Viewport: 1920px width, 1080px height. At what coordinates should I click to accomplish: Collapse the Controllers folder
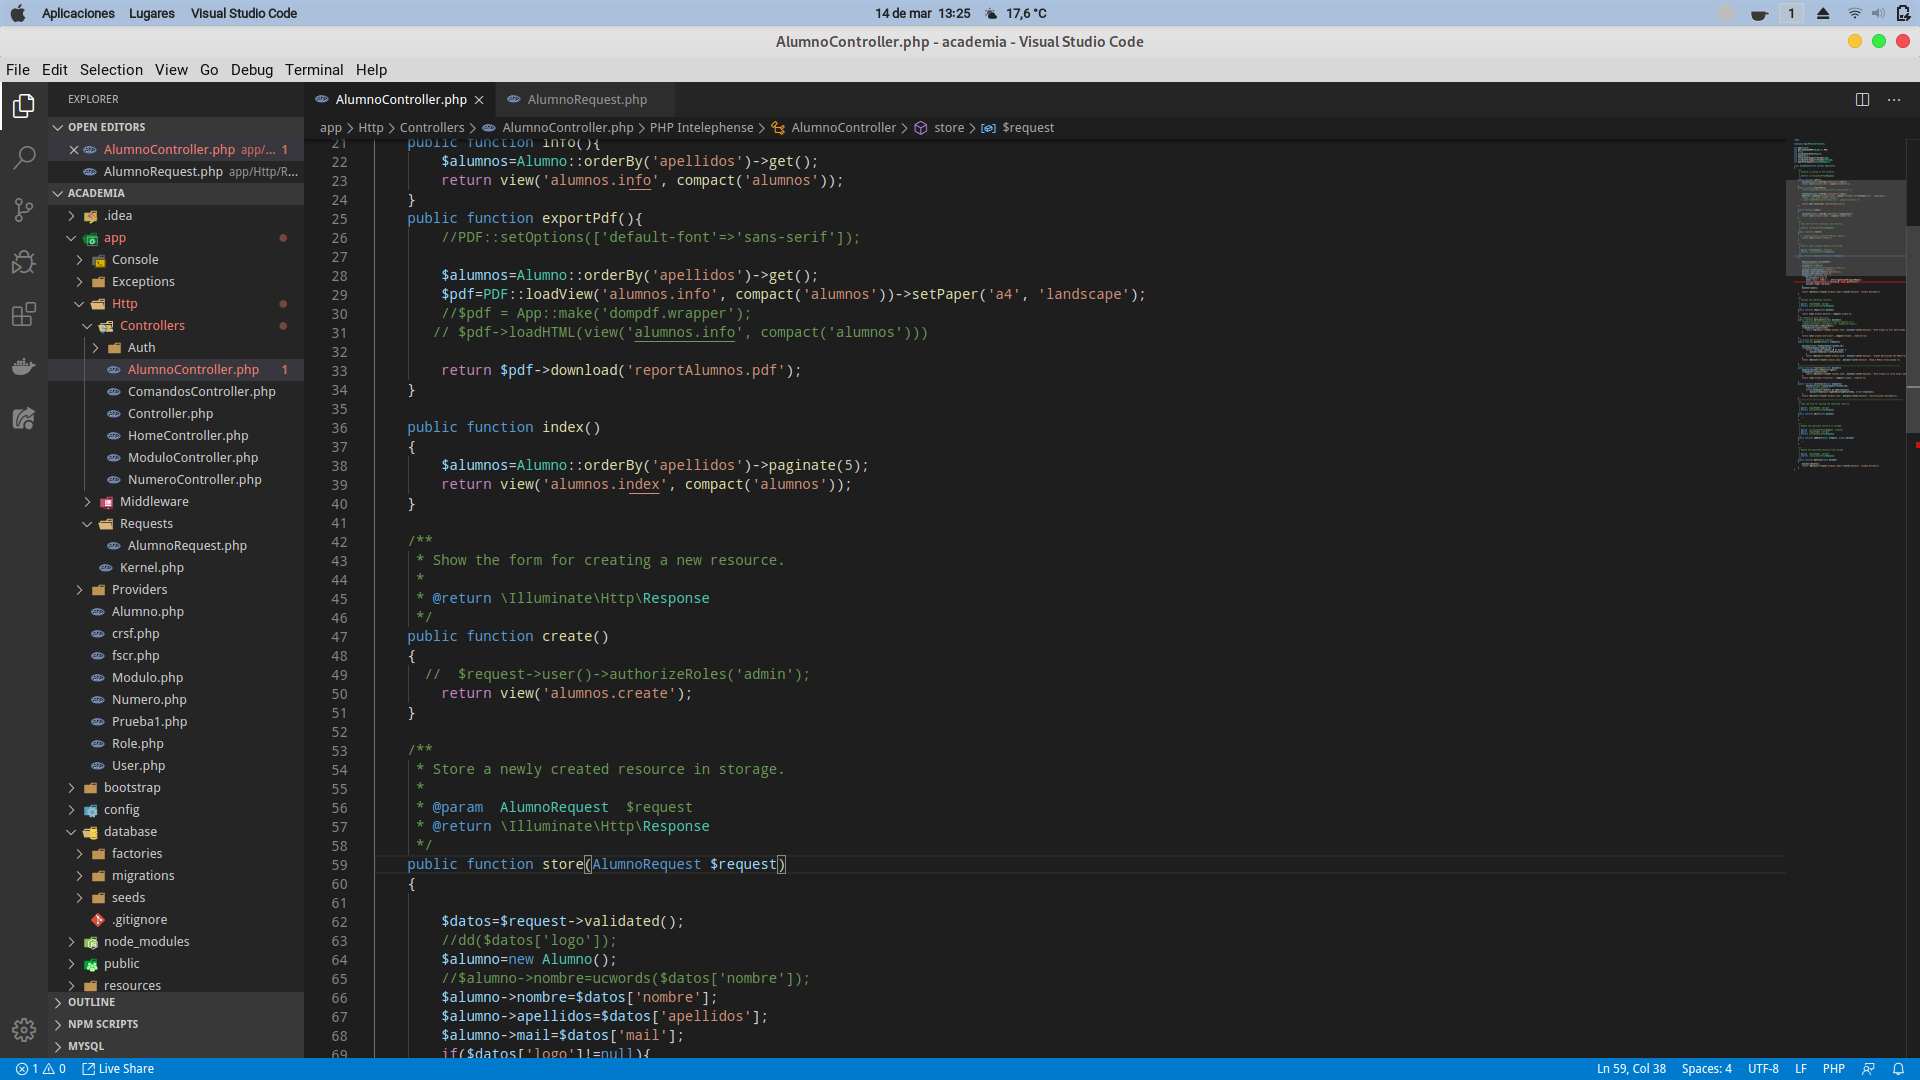click(x=87, y=326)
